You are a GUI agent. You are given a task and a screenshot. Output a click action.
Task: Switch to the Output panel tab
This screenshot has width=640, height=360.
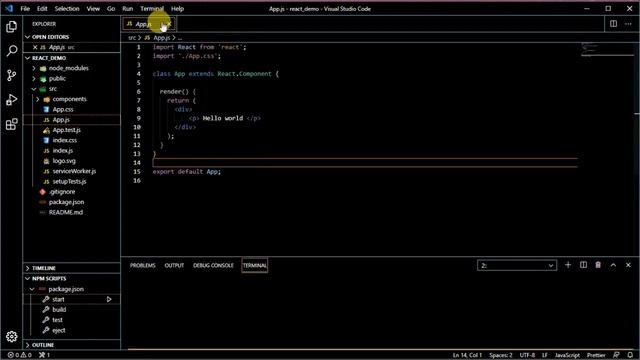(x=174, y=265)
